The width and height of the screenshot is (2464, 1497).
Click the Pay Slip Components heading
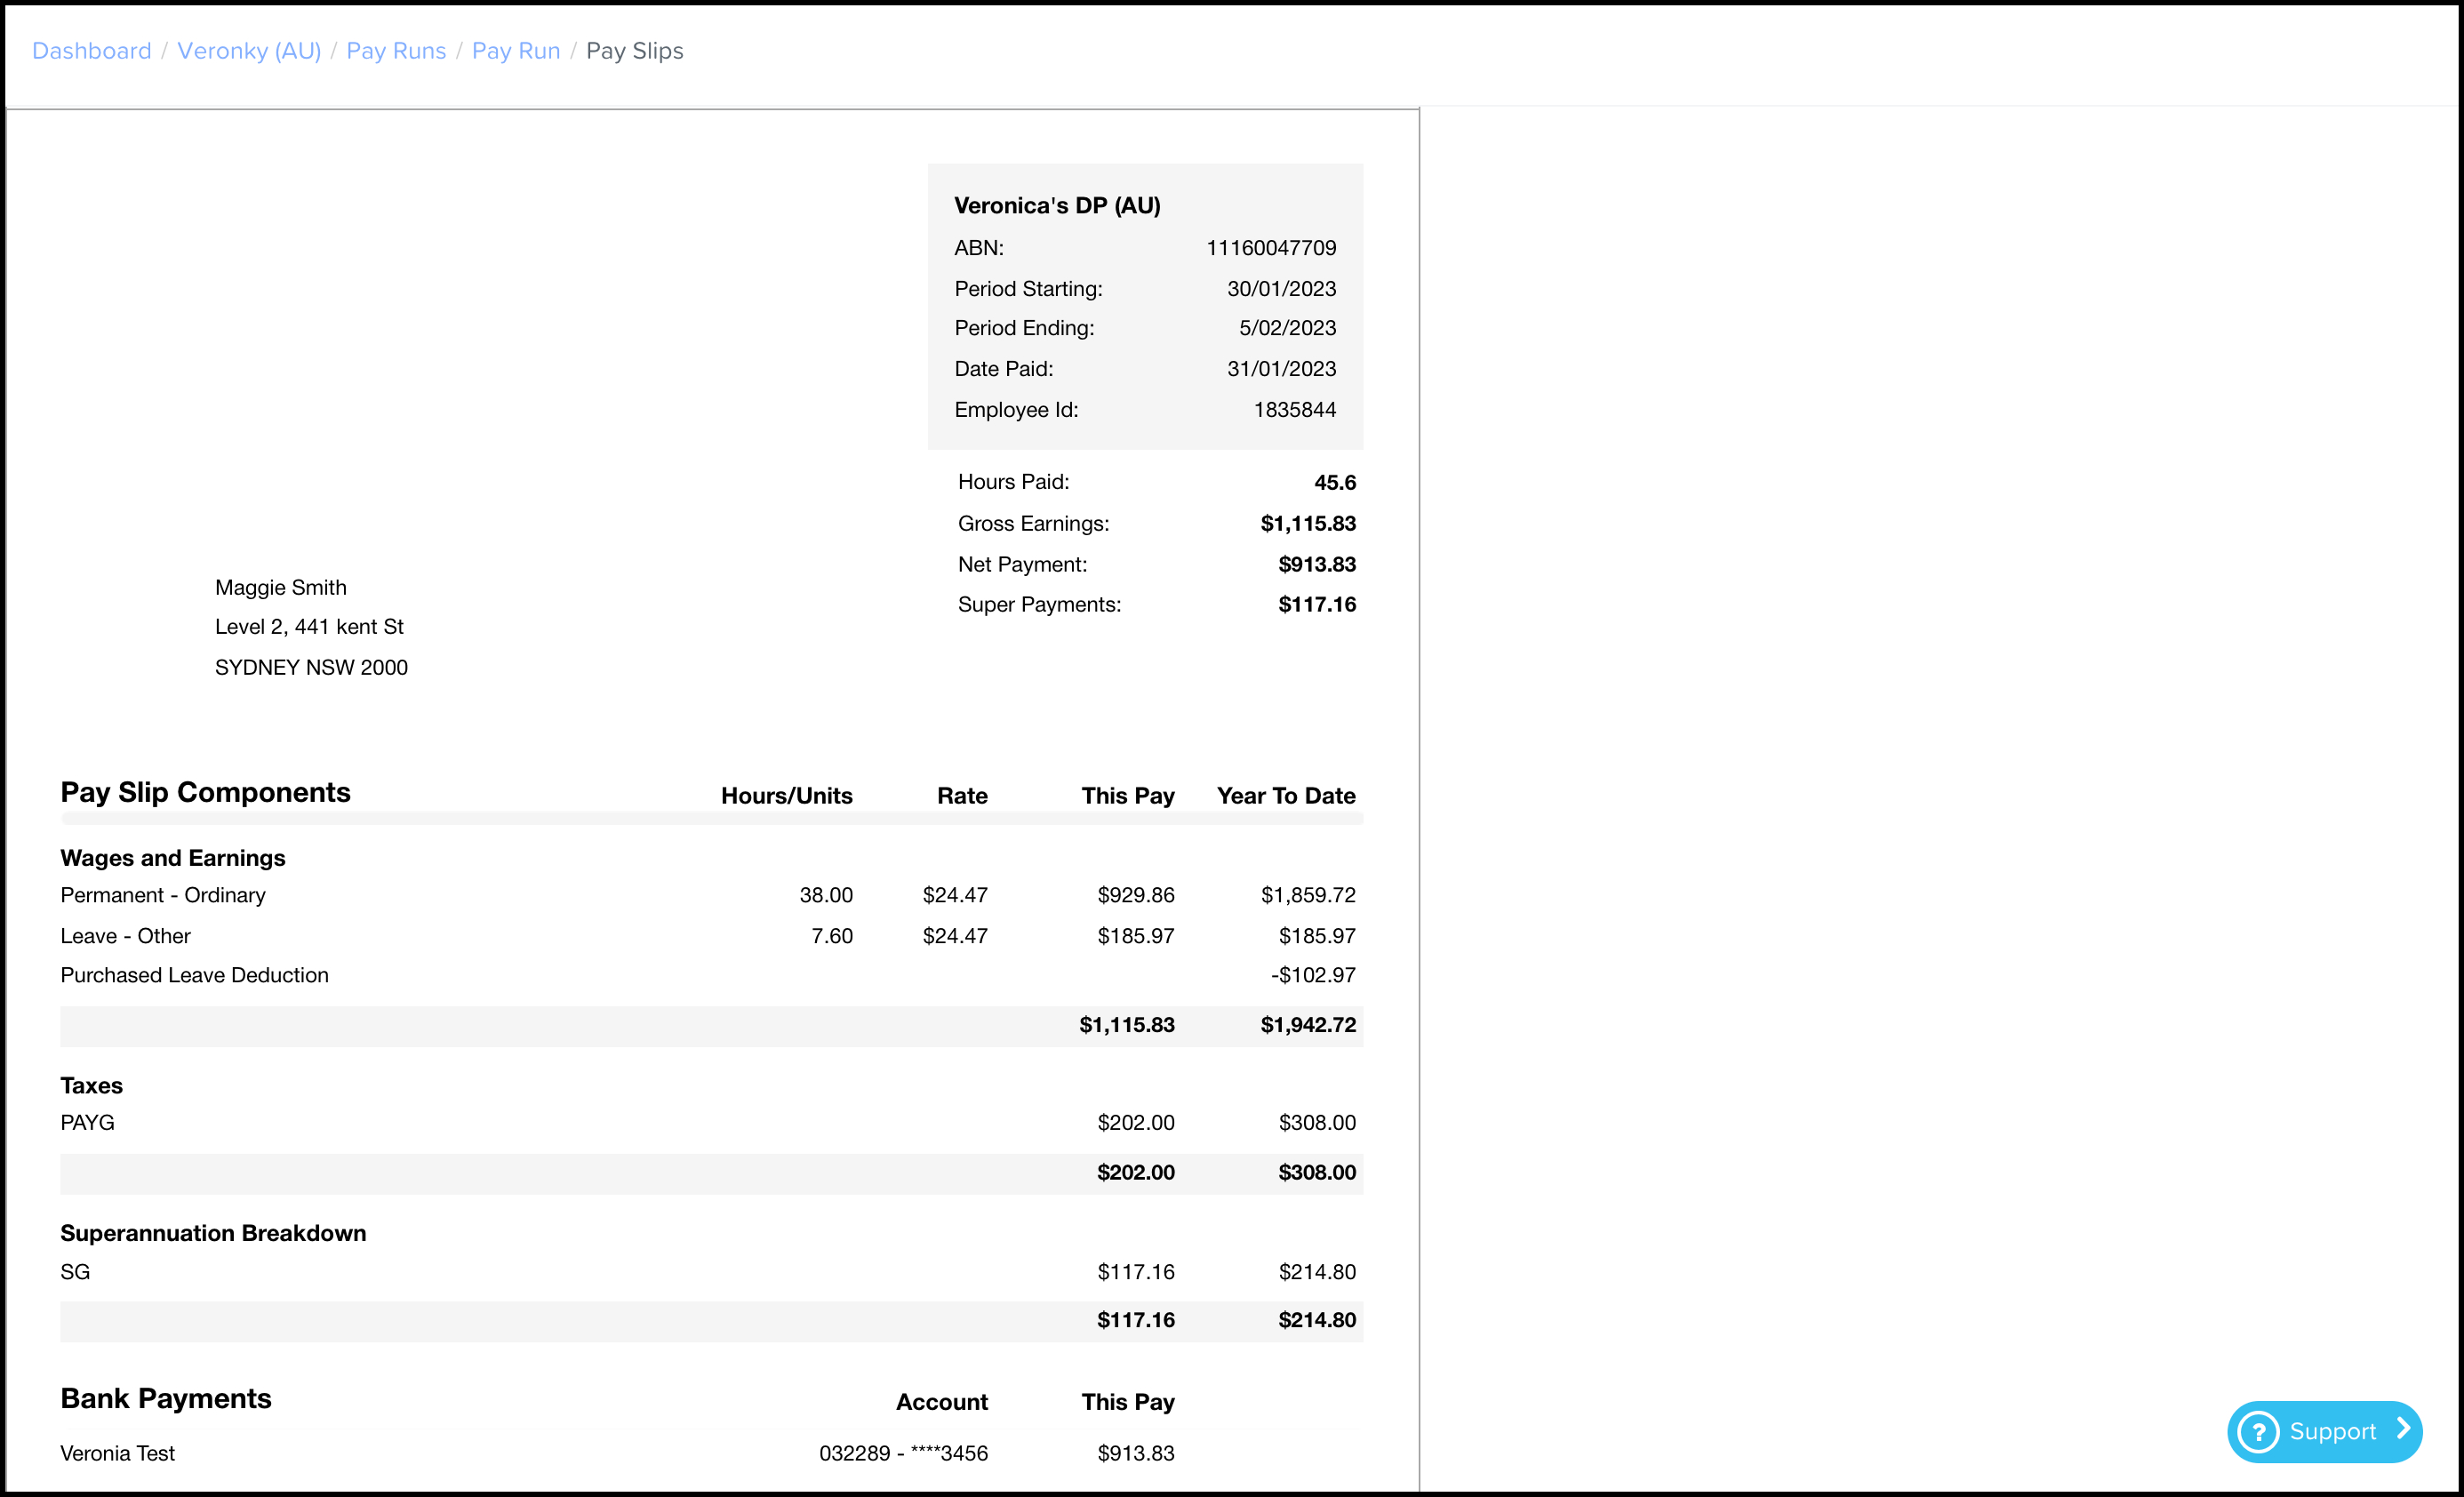(x=205, y=792)
